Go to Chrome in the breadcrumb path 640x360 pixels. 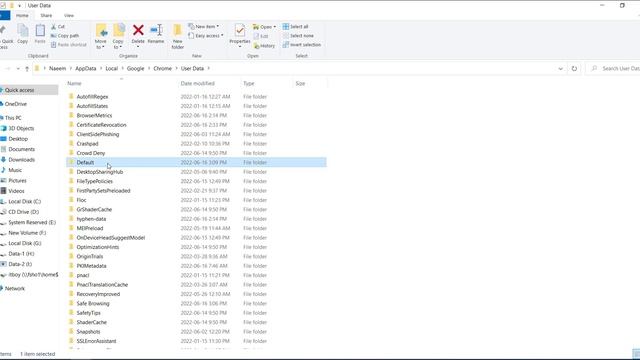pos(162,69)
